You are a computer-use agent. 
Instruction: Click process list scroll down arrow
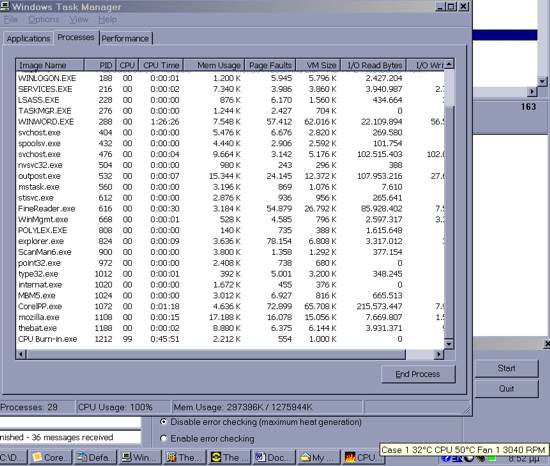[x=449, y=344]
